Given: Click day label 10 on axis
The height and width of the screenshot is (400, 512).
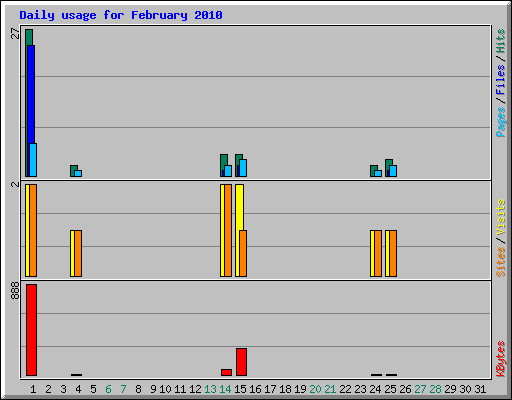Looking at the screenshot, I should (165, 389).
